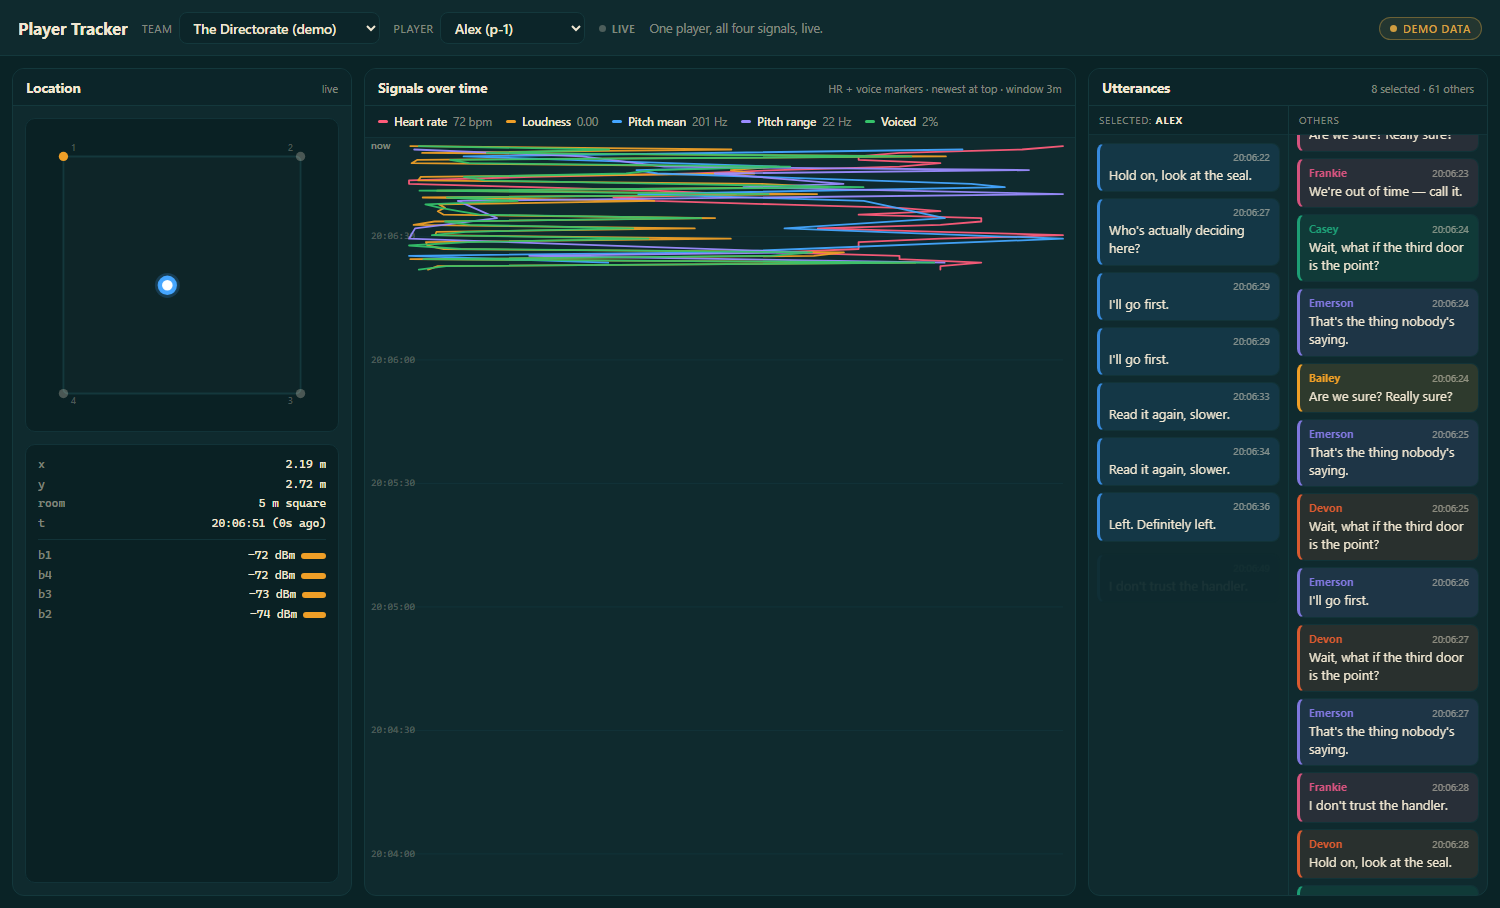Open Bailey's 'Are we sure? Really sure?' card
The height and width of the screenshot is (908, 1500).
[x=1387, y=388]
